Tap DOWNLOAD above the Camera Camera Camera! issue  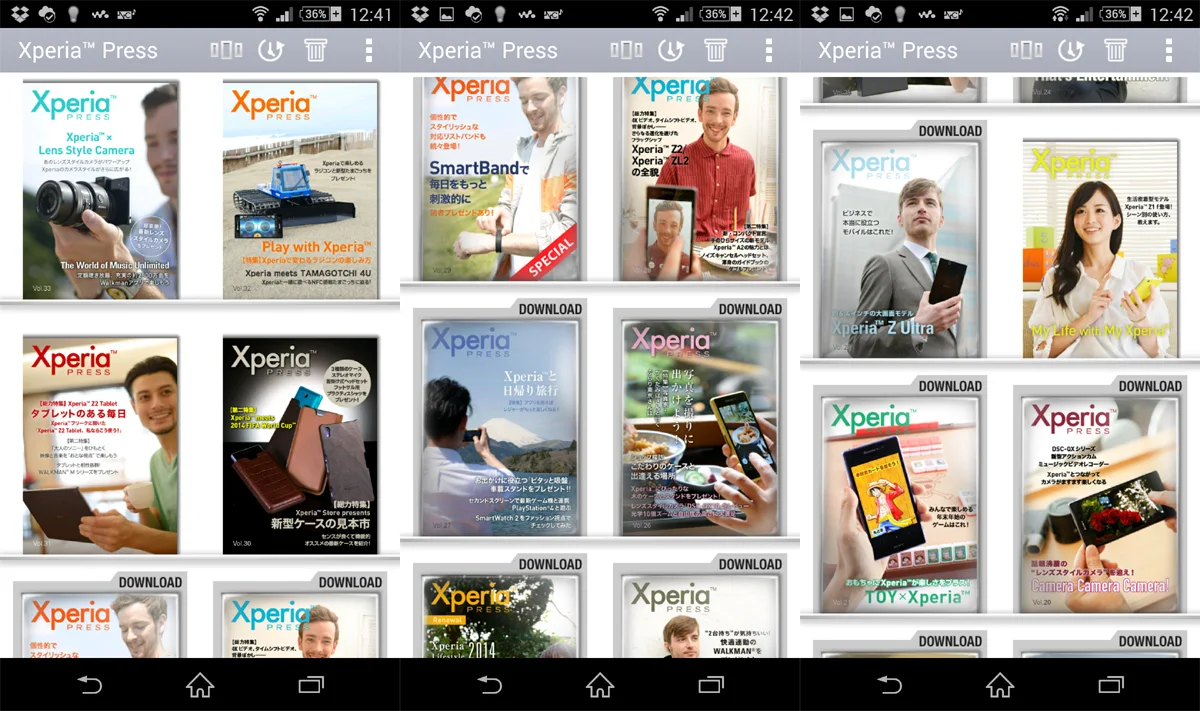pos(1150,386)
